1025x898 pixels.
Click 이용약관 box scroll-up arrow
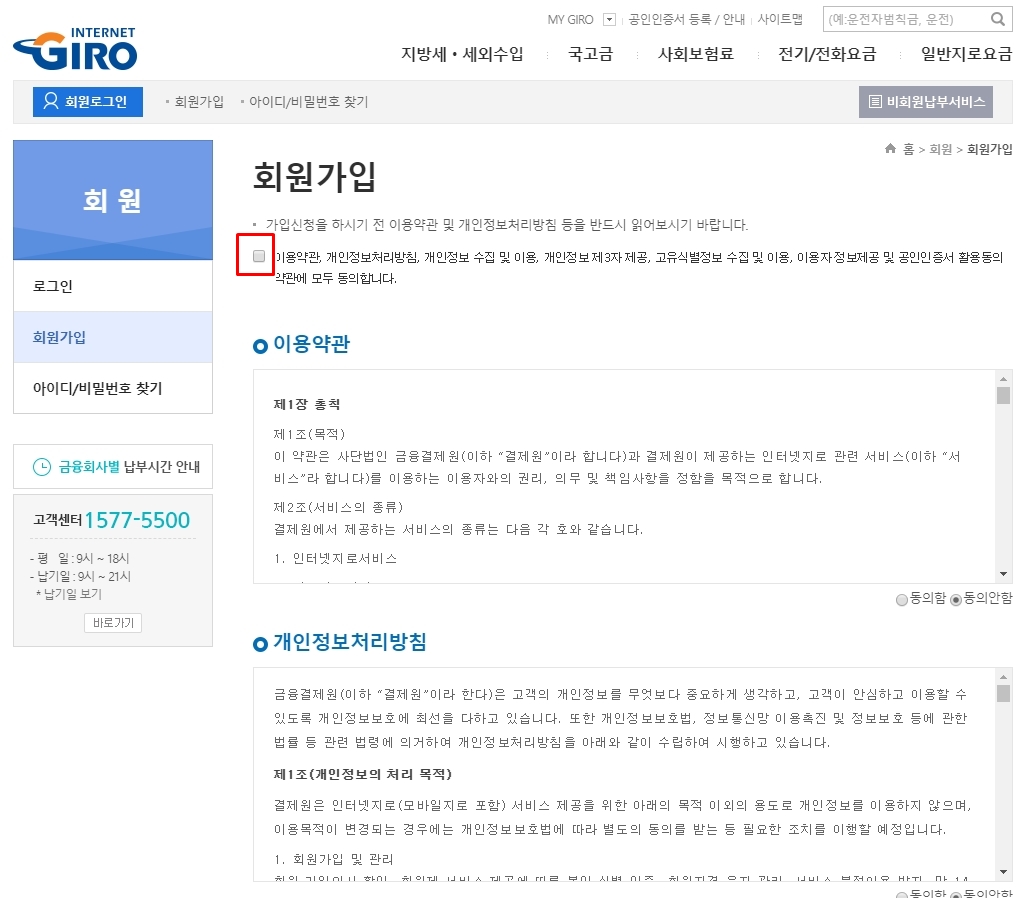click(1003, 378)
